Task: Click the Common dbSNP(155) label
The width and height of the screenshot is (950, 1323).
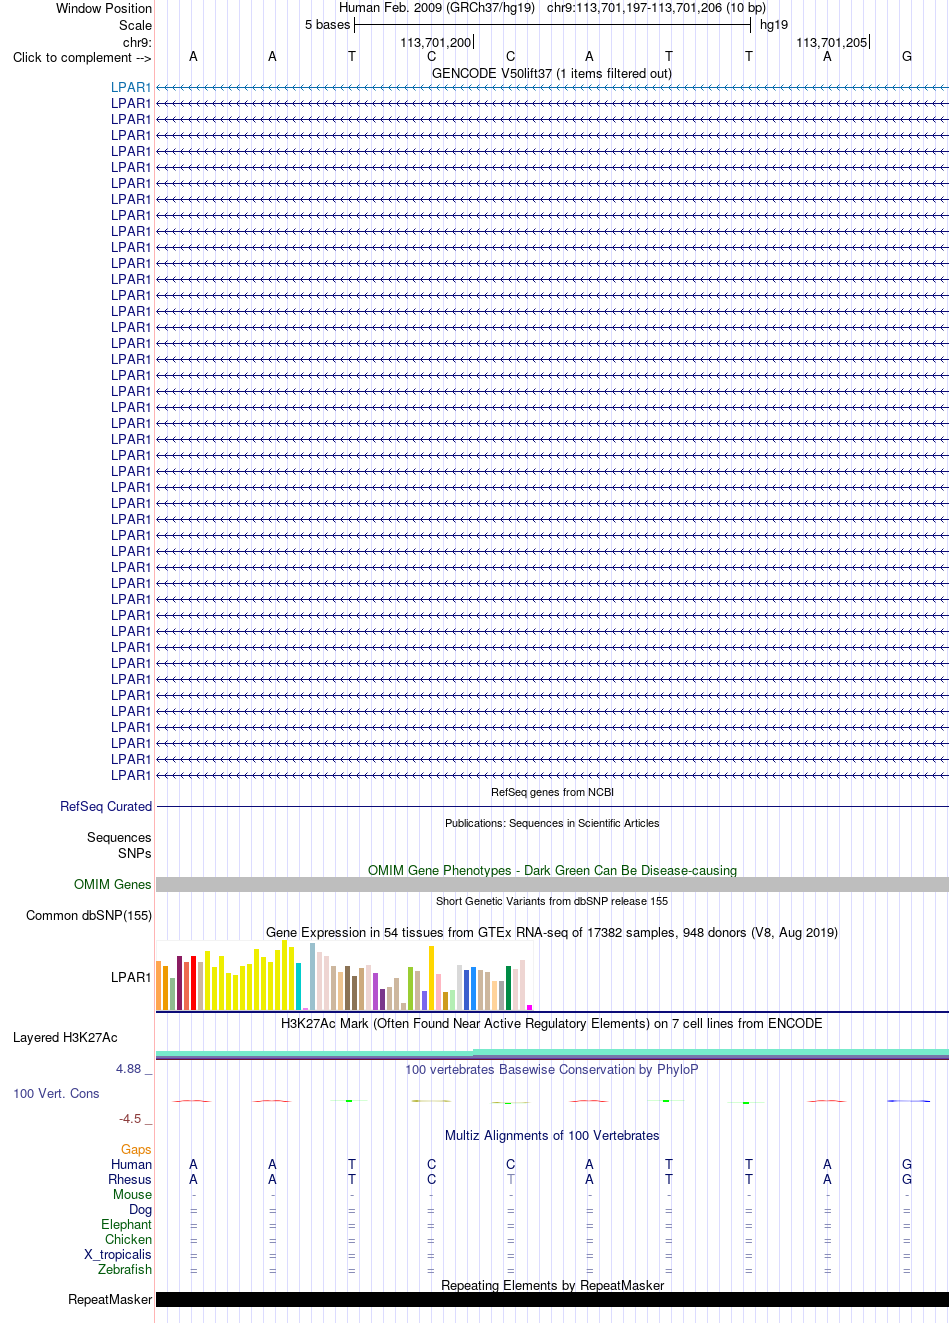Action: [89, 915]
